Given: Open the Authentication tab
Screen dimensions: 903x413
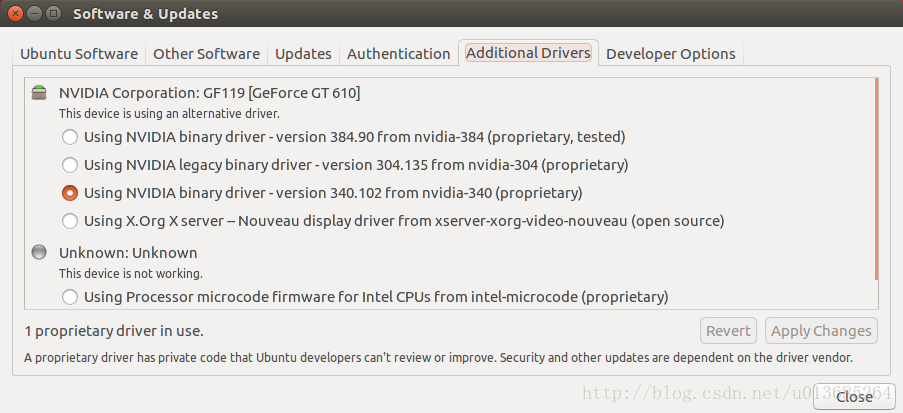Looking at the screenshot, I should tap(398, 54).
